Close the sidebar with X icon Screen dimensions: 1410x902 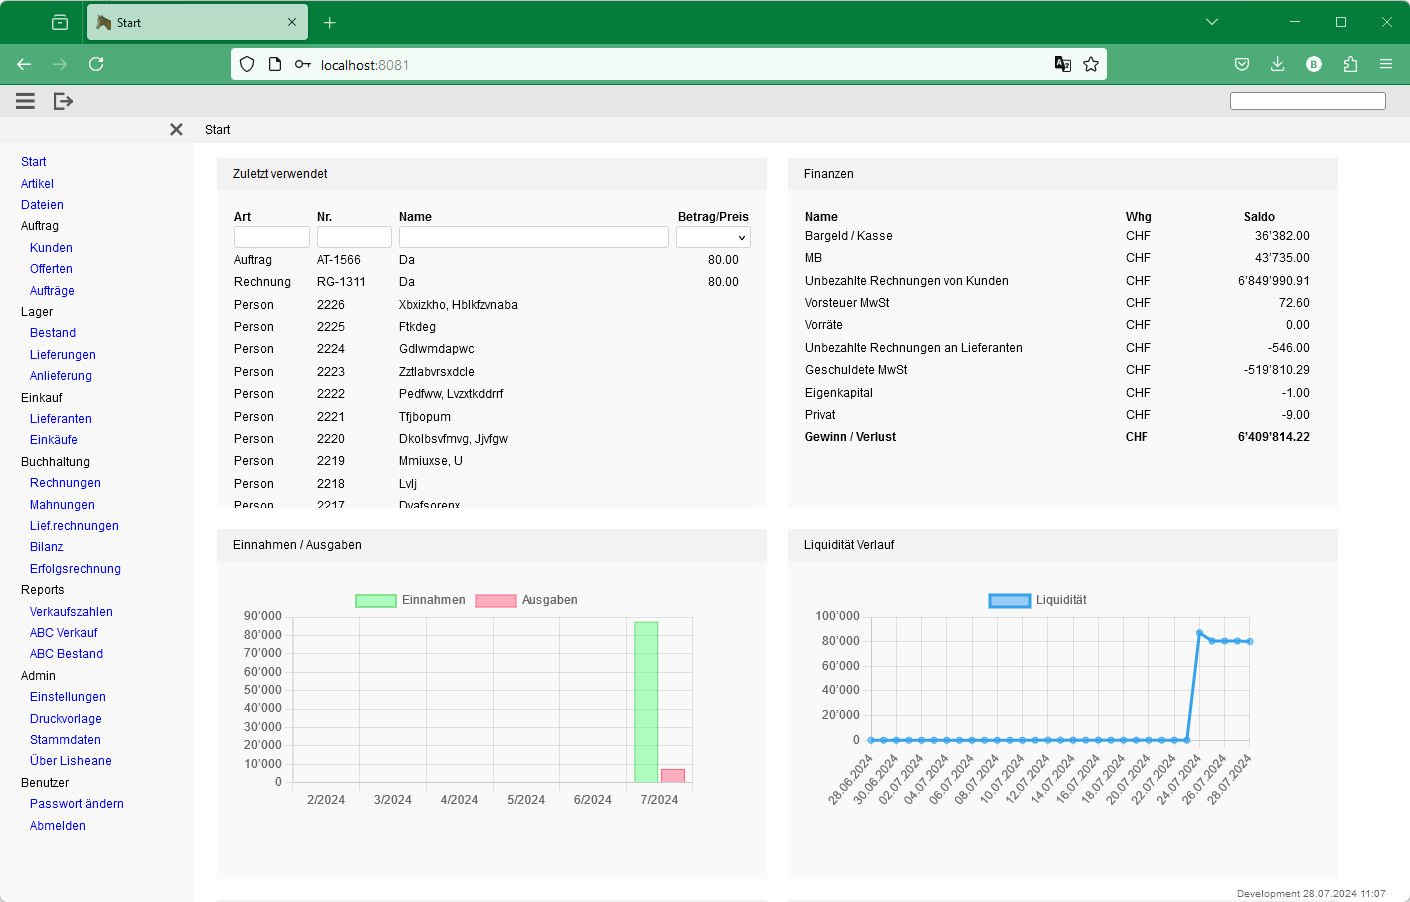pyautogui.click(x=176, y=130)
